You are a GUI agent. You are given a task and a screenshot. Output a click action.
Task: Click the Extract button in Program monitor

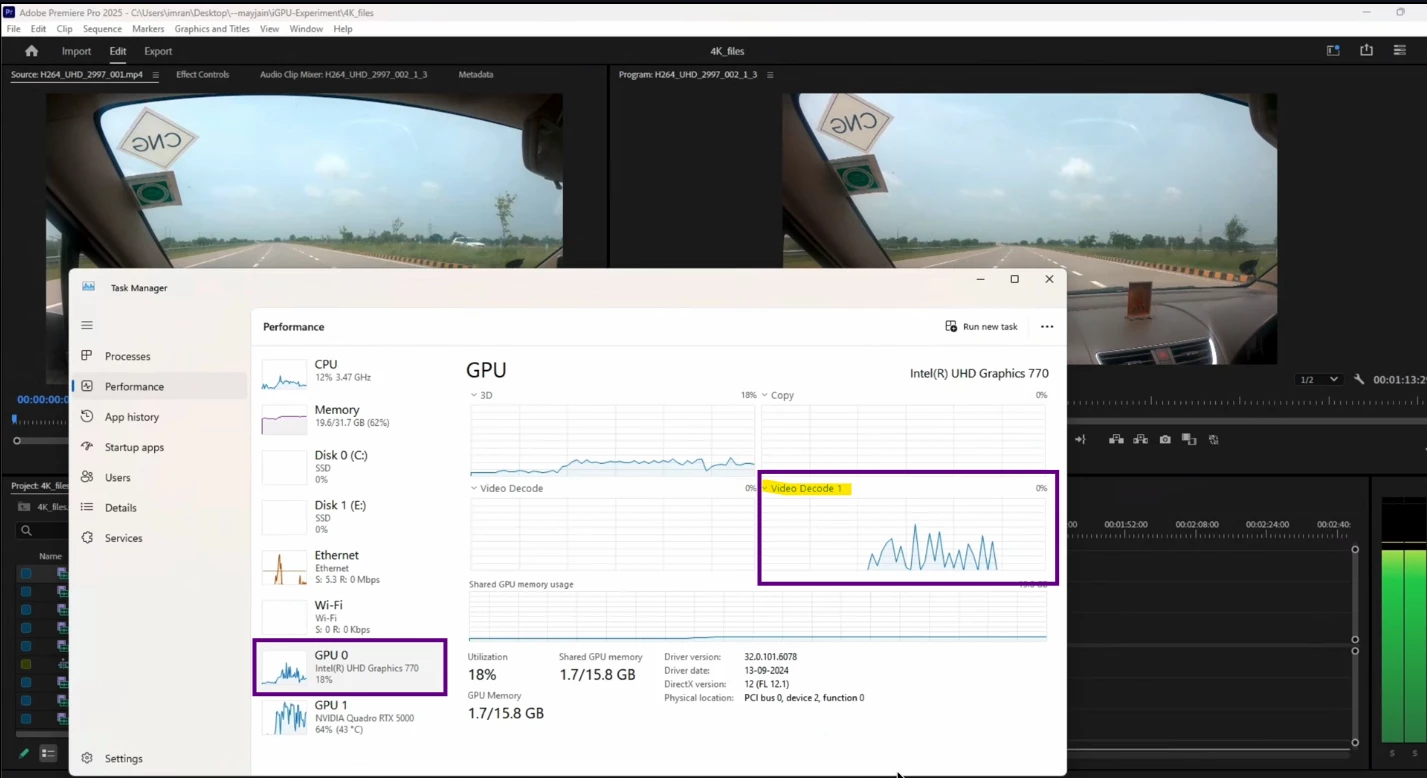[x=1140, y=440]
